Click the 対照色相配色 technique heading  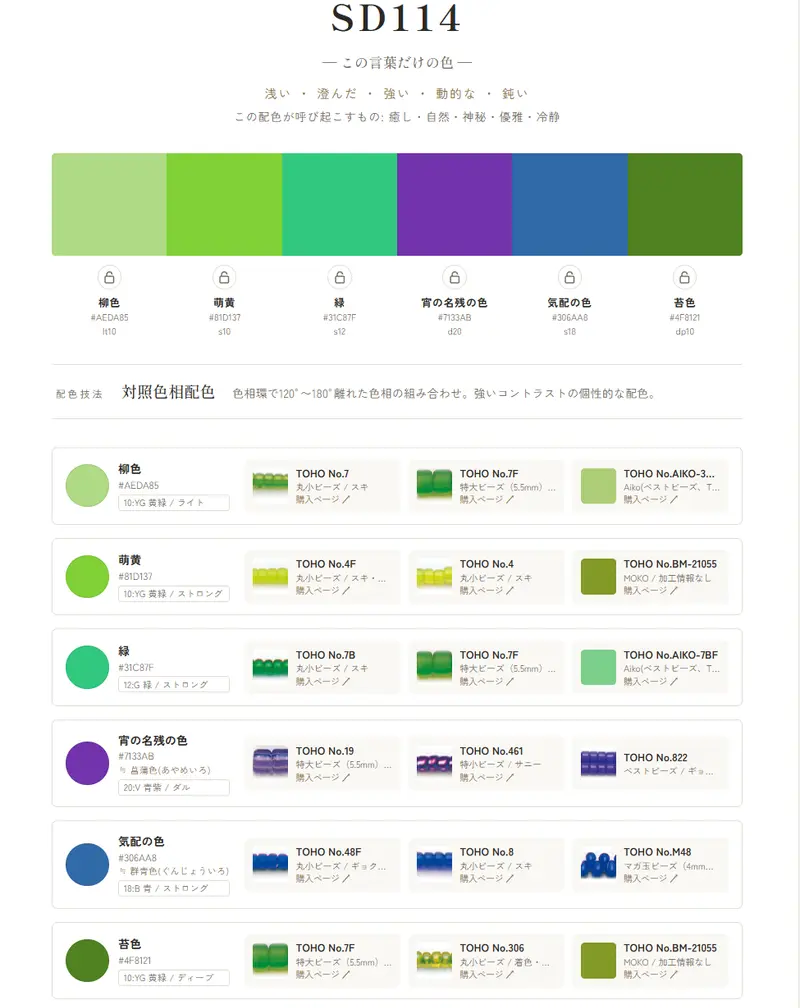(x=168, y=392)
